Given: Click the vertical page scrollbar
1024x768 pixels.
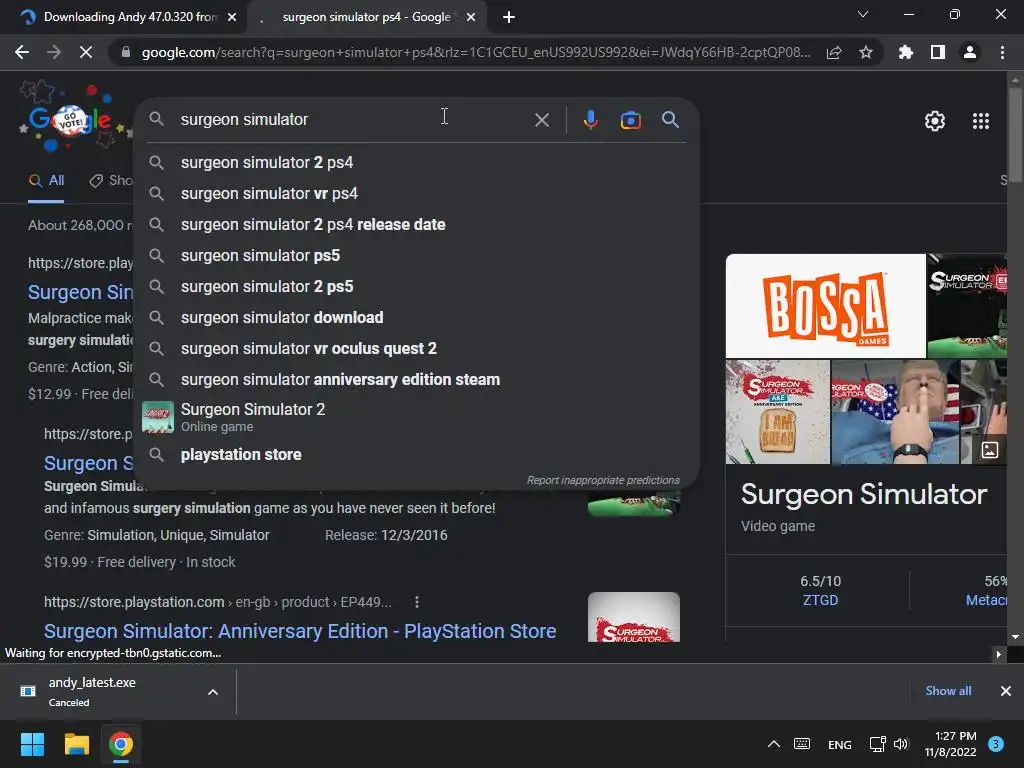Looking at the screenshot, I should pos(1015,135).
